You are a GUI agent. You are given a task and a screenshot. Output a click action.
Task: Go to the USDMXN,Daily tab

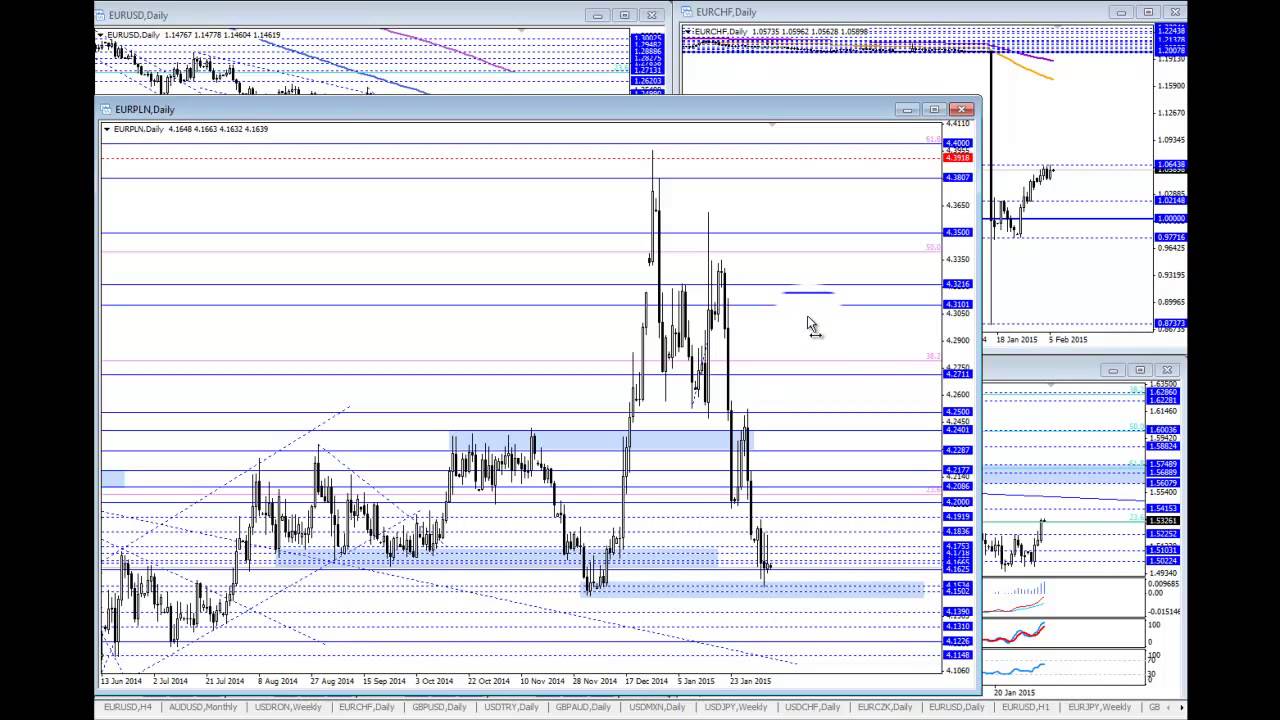(x=656, y=707)
